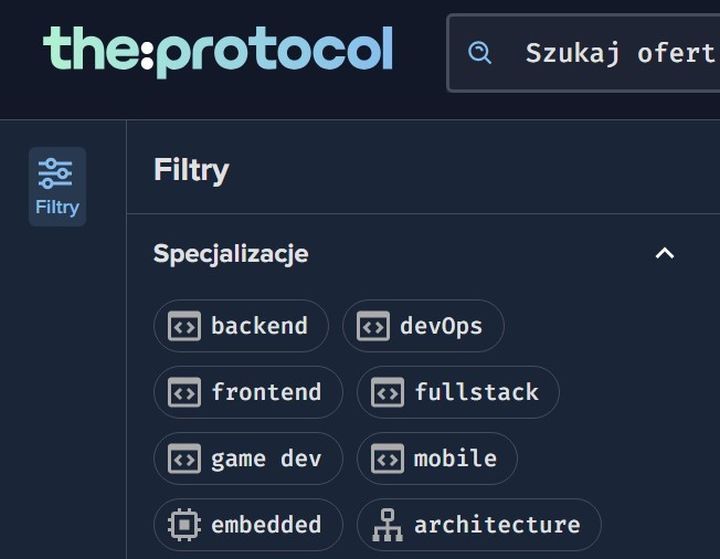Toggle the backend specialization filter
This screenshot has height=559, width=720.
258,326
